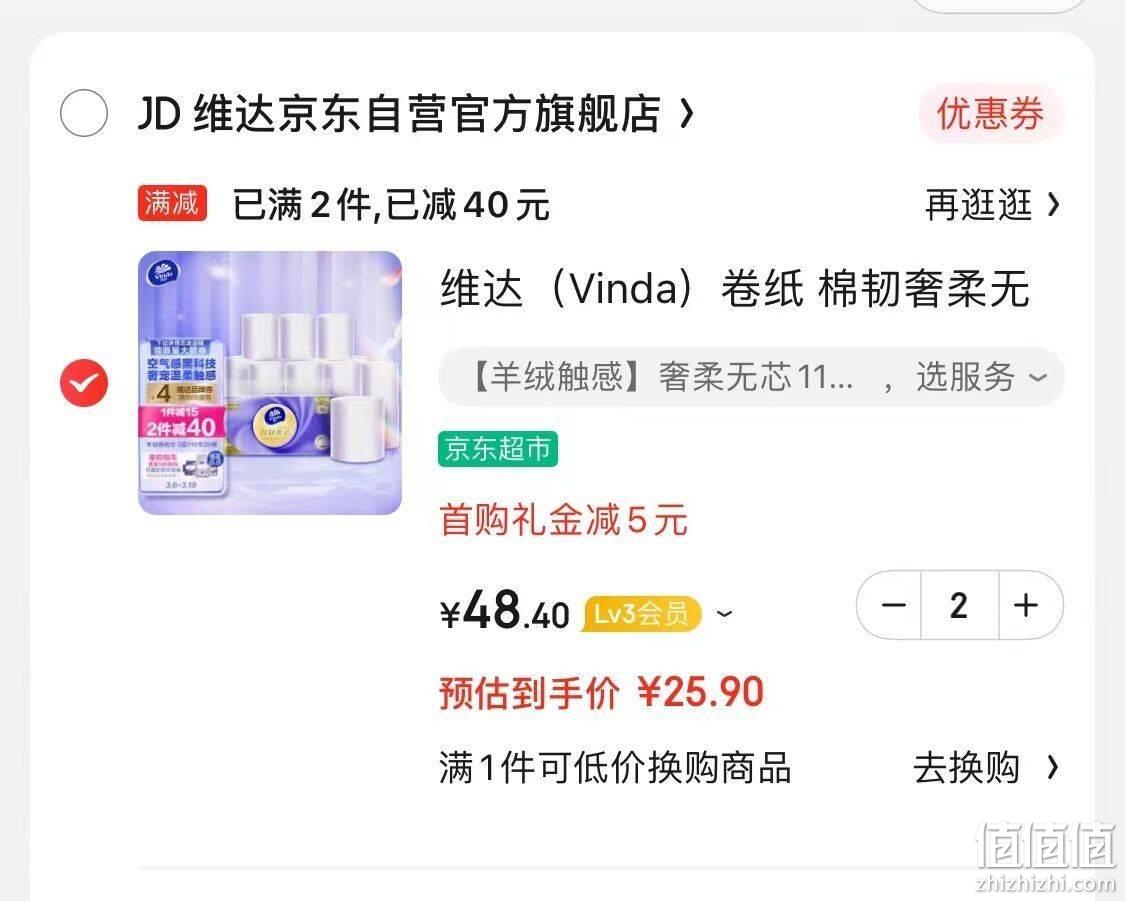This screenshot has width=1125, height=901.
Task: Uncheck the selected Vinda 卷纸 item
Action: coord(84,382)
